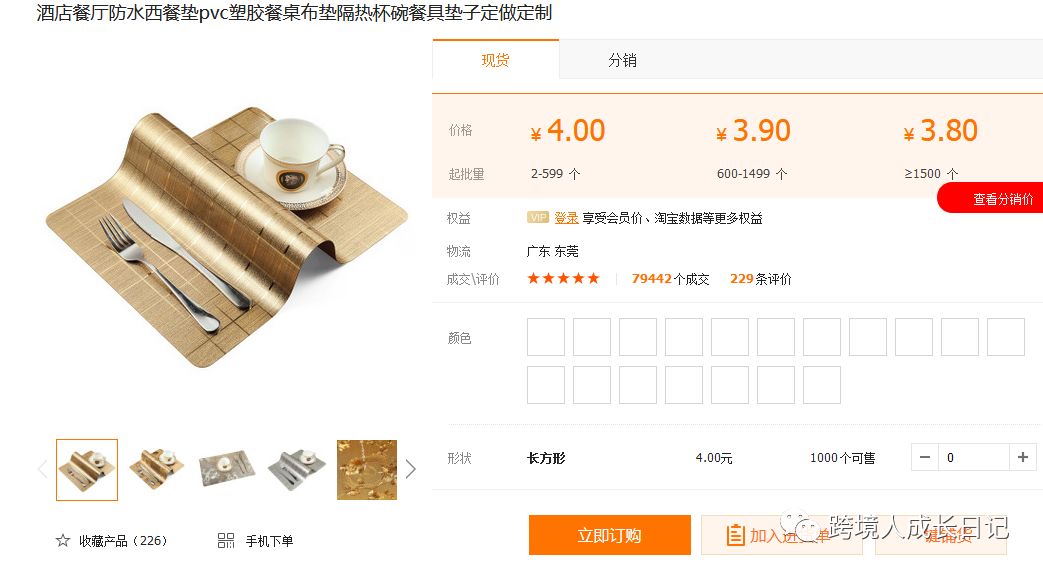Select the last color swatch in second row
1043x573 pixels.
pos(821,385)
